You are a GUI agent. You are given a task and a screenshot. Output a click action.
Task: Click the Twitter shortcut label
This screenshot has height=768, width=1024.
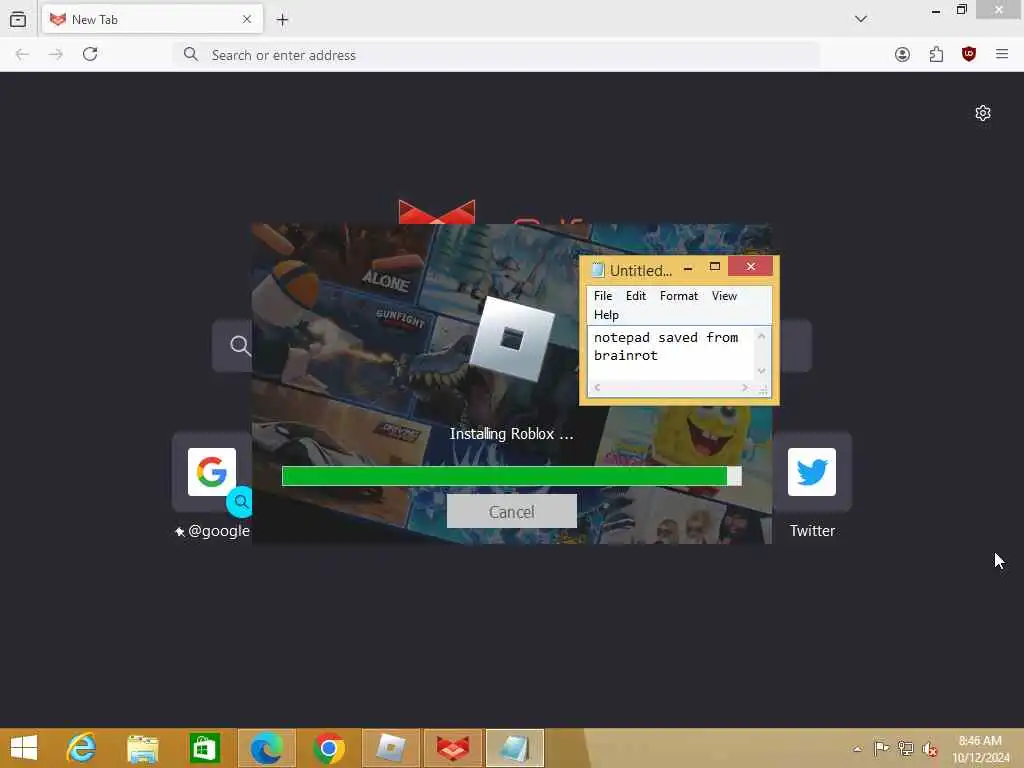point(812,531)
